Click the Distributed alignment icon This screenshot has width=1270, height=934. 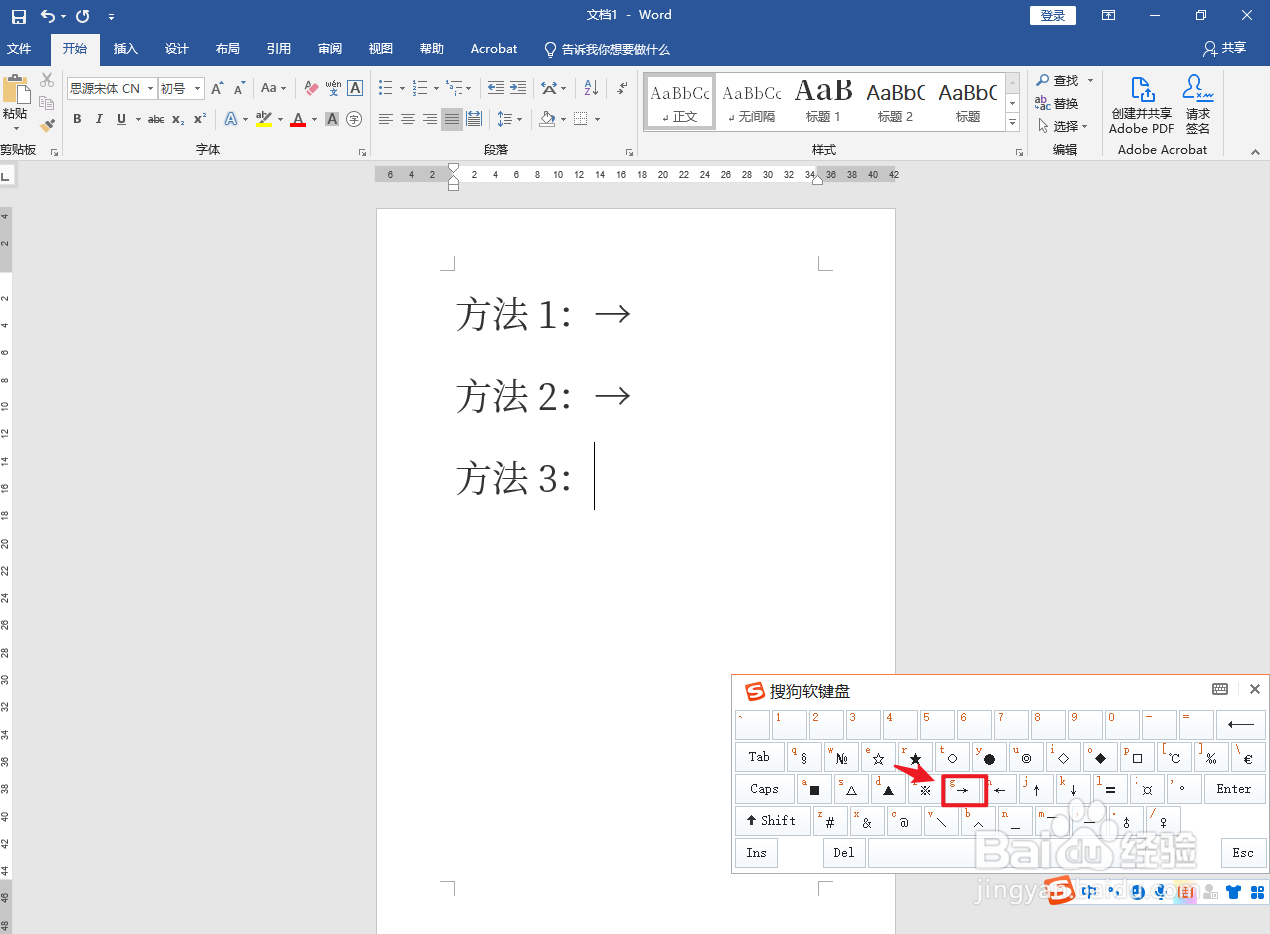click(x=474, y=119)
